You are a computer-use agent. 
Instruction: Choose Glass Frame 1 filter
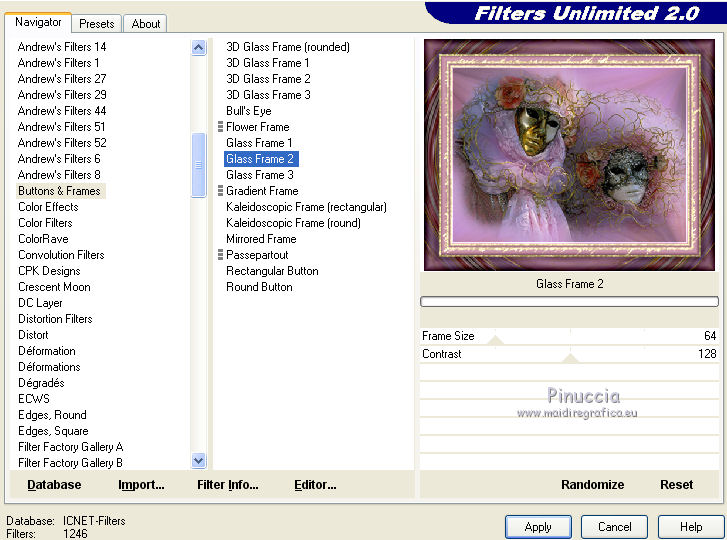coord(259,143)
